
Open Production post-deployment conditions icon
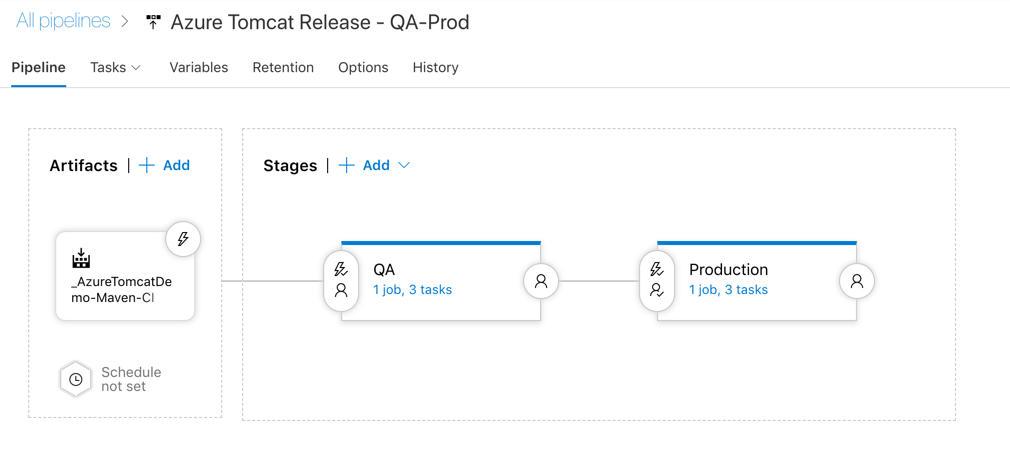click(x=857, y=281)
